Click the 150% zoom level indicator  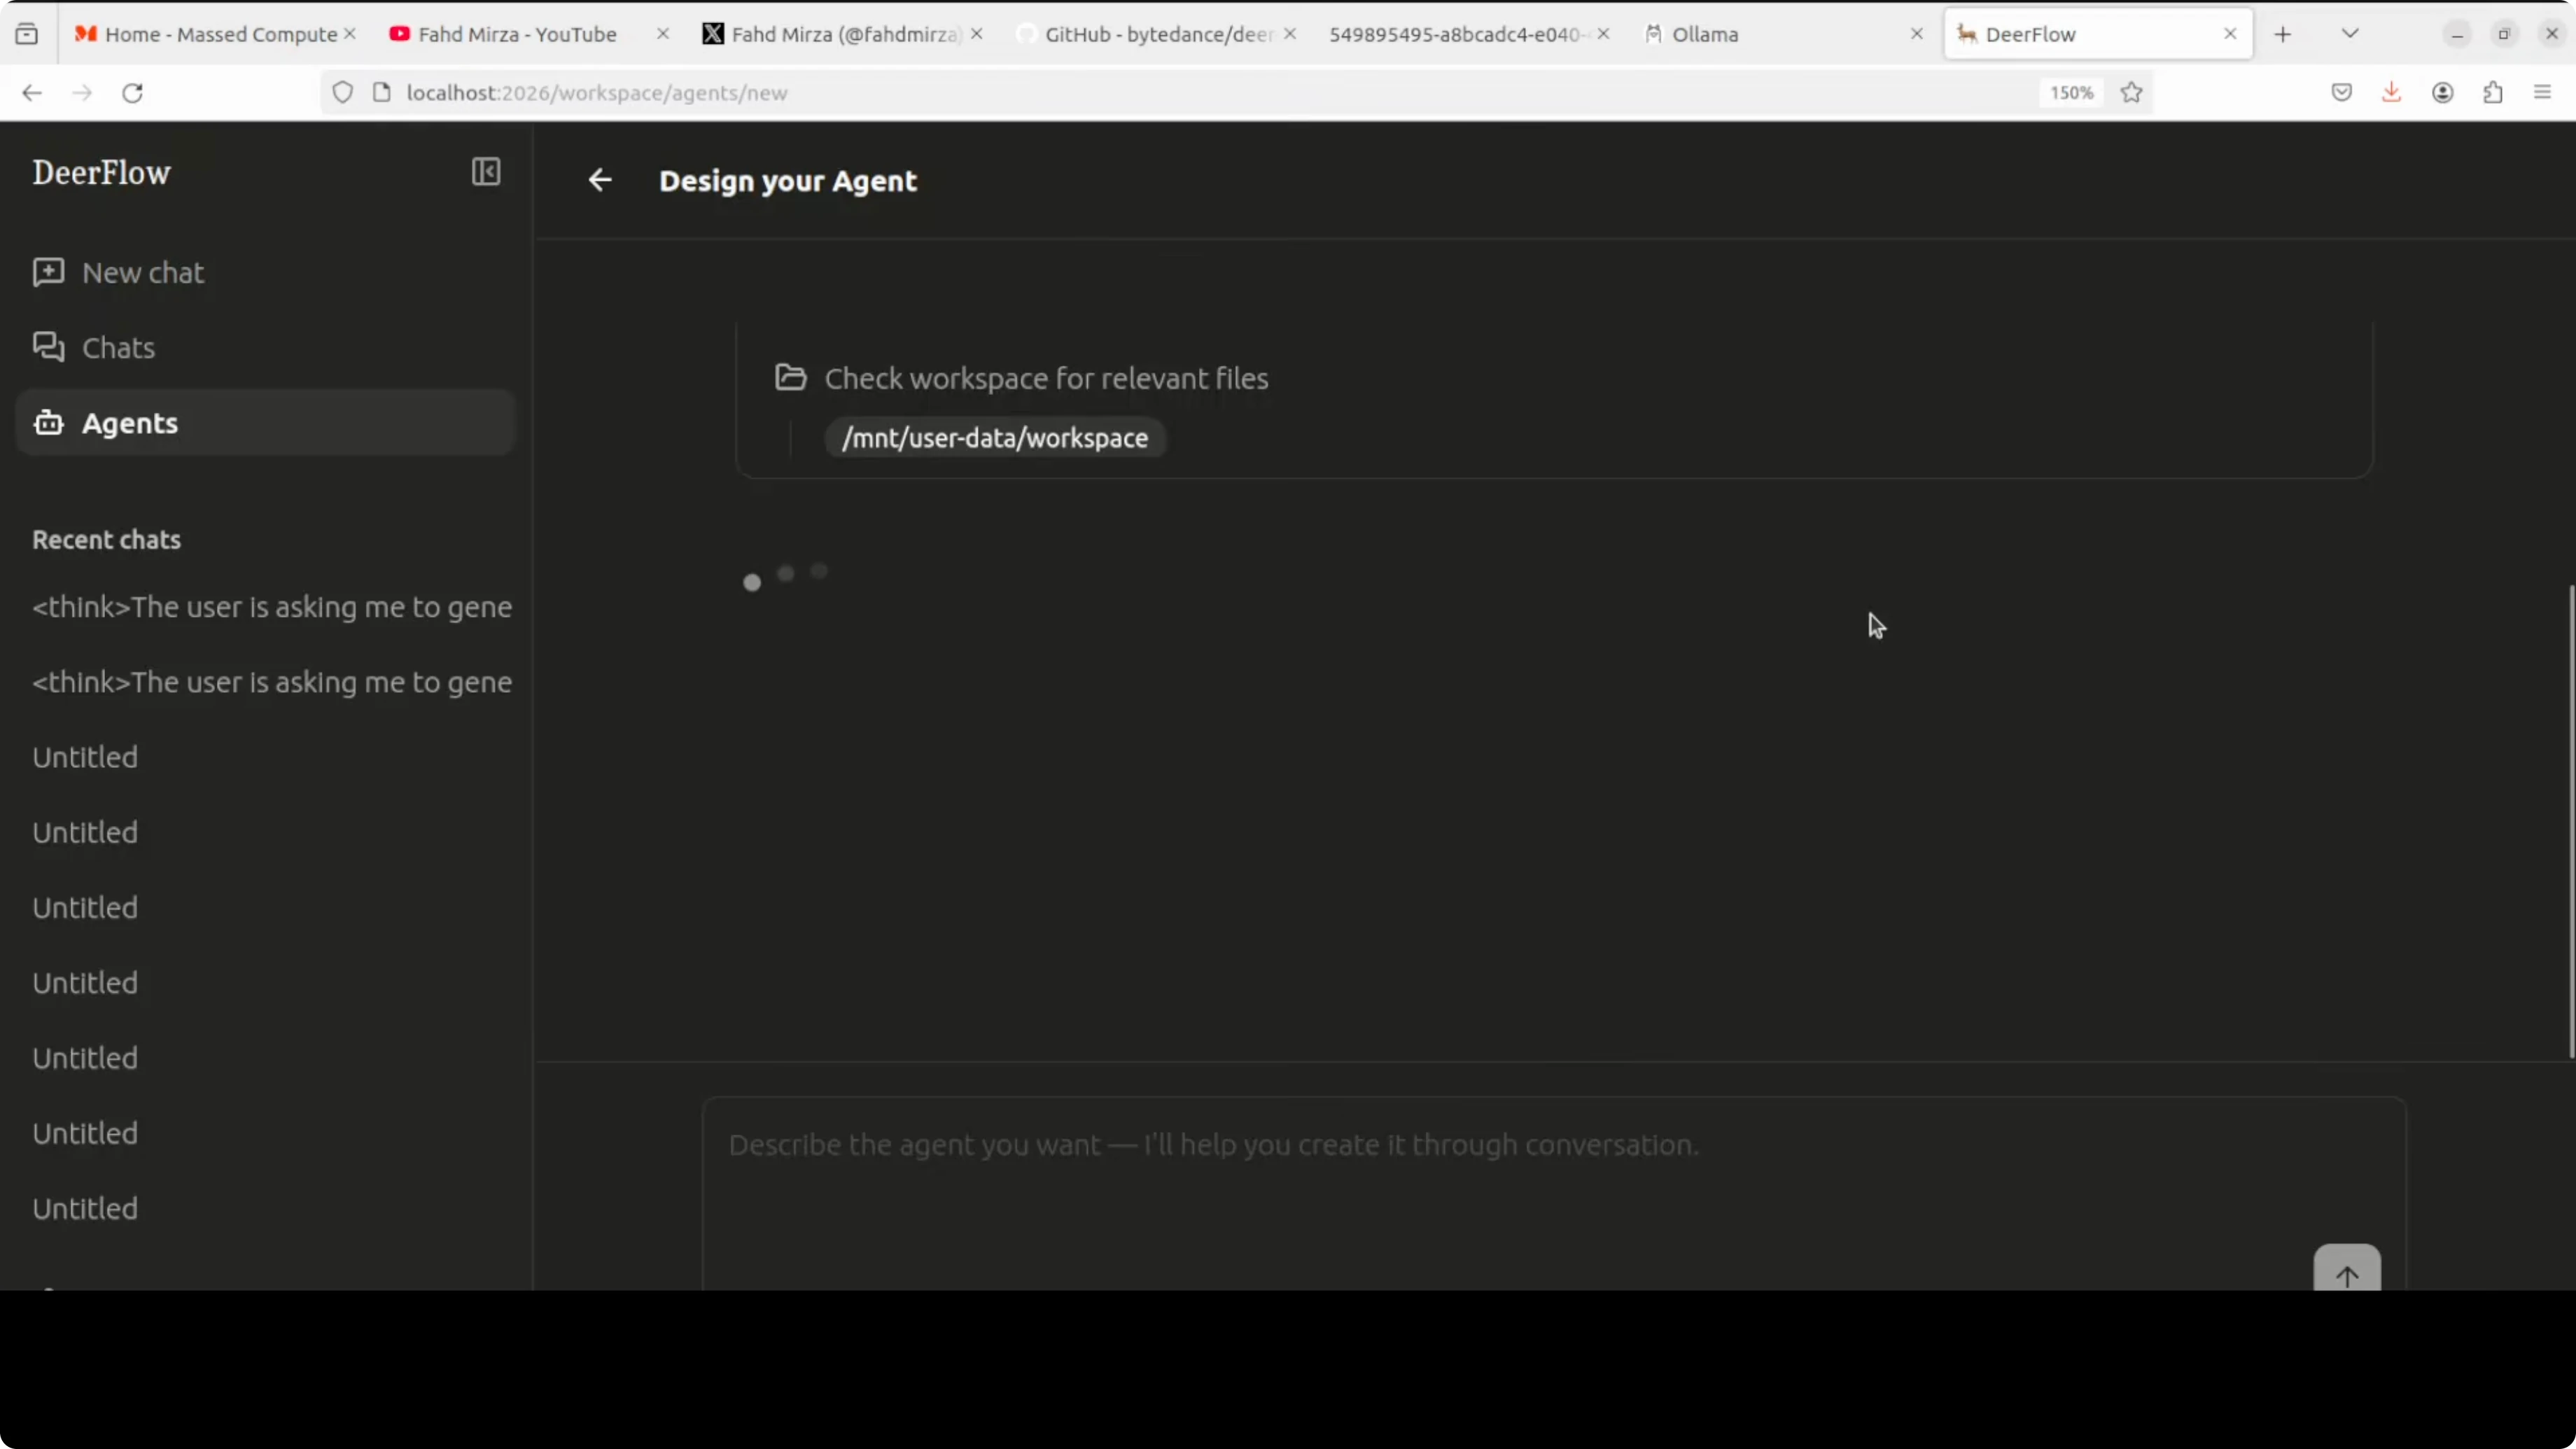[2071, 93]
